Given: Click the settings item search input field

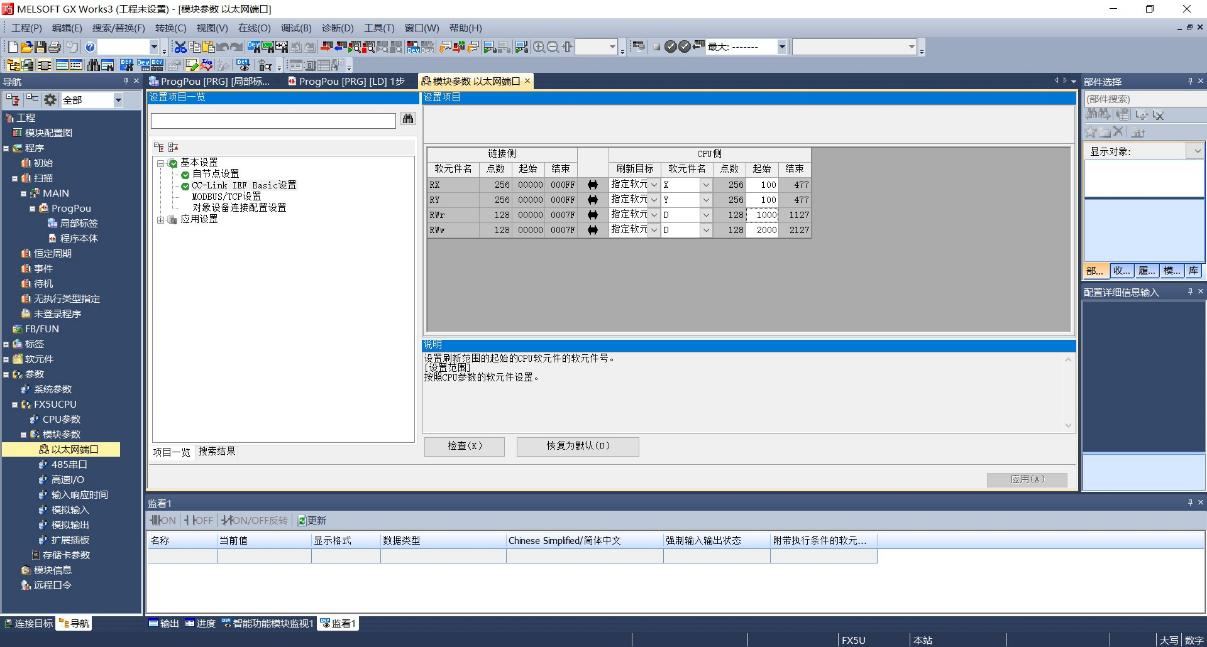Looking at the screenshot, I should 273,120.
